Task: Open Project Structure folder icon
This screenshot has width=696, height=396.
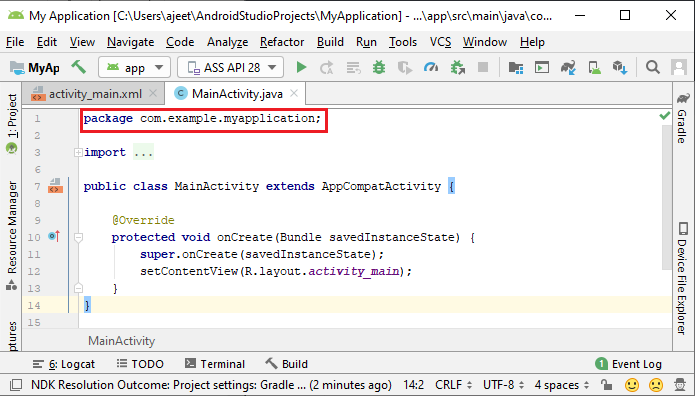Action: 516,67
